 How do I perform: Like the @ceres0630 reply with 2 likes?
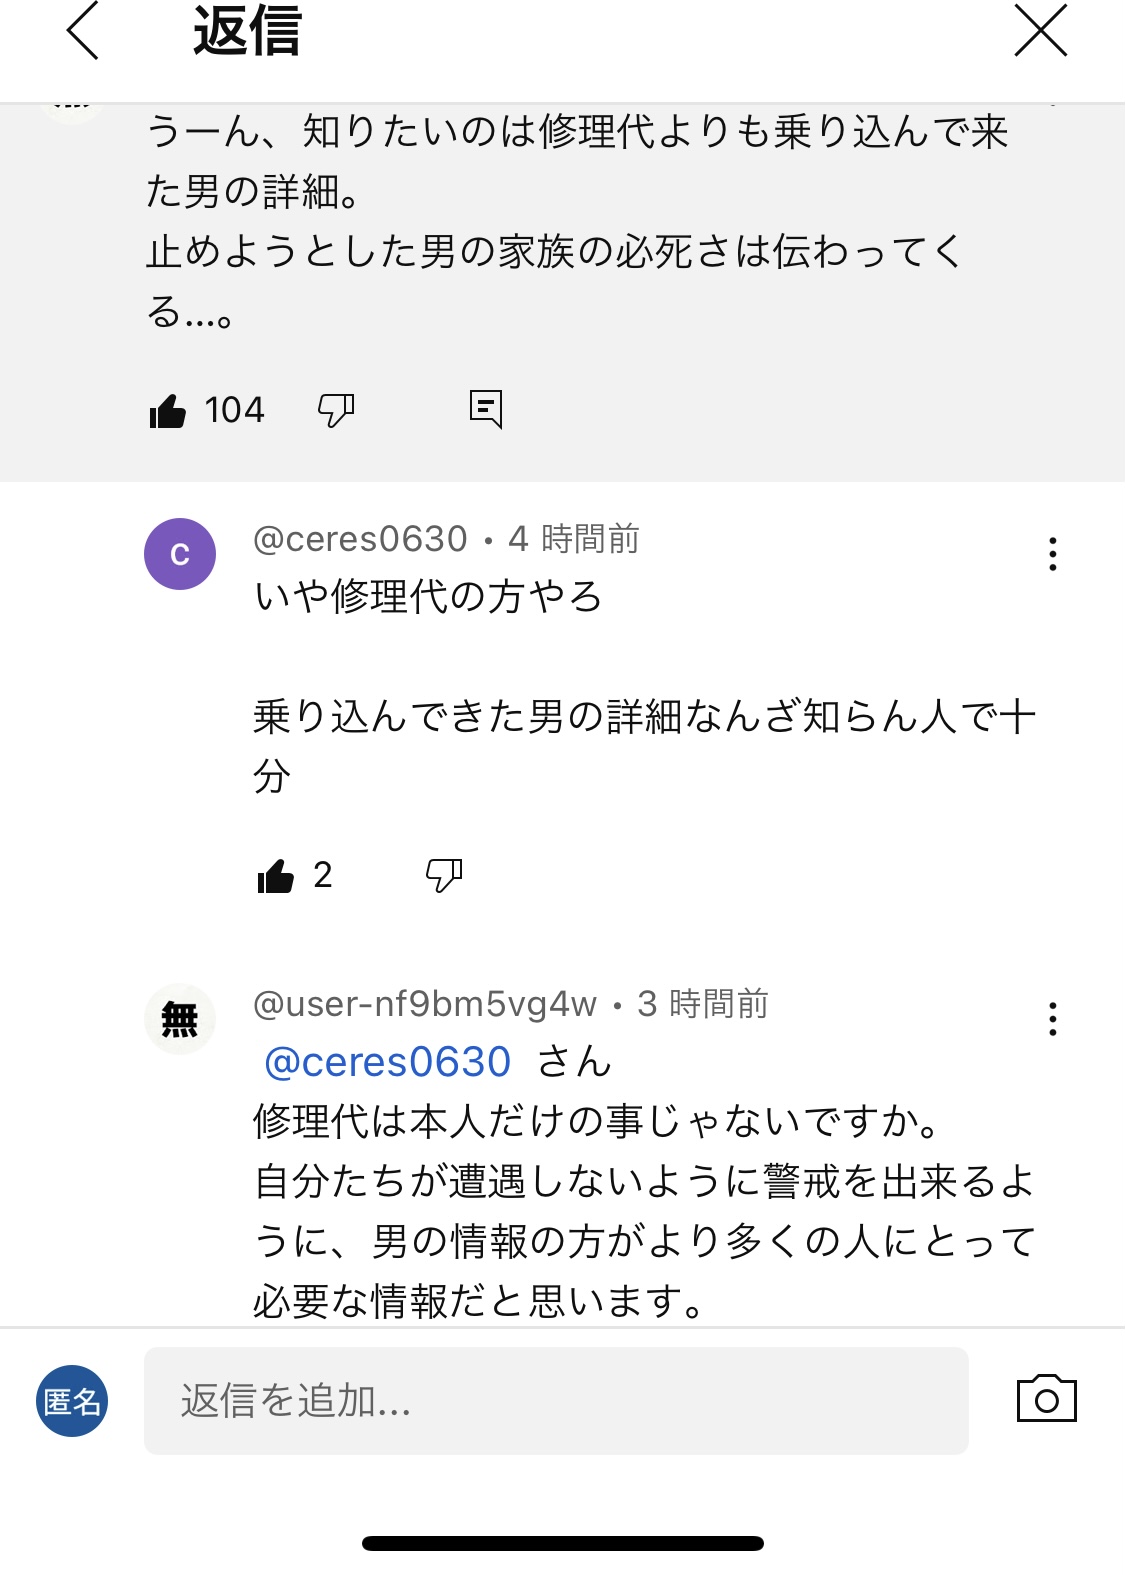coord(276,876)
